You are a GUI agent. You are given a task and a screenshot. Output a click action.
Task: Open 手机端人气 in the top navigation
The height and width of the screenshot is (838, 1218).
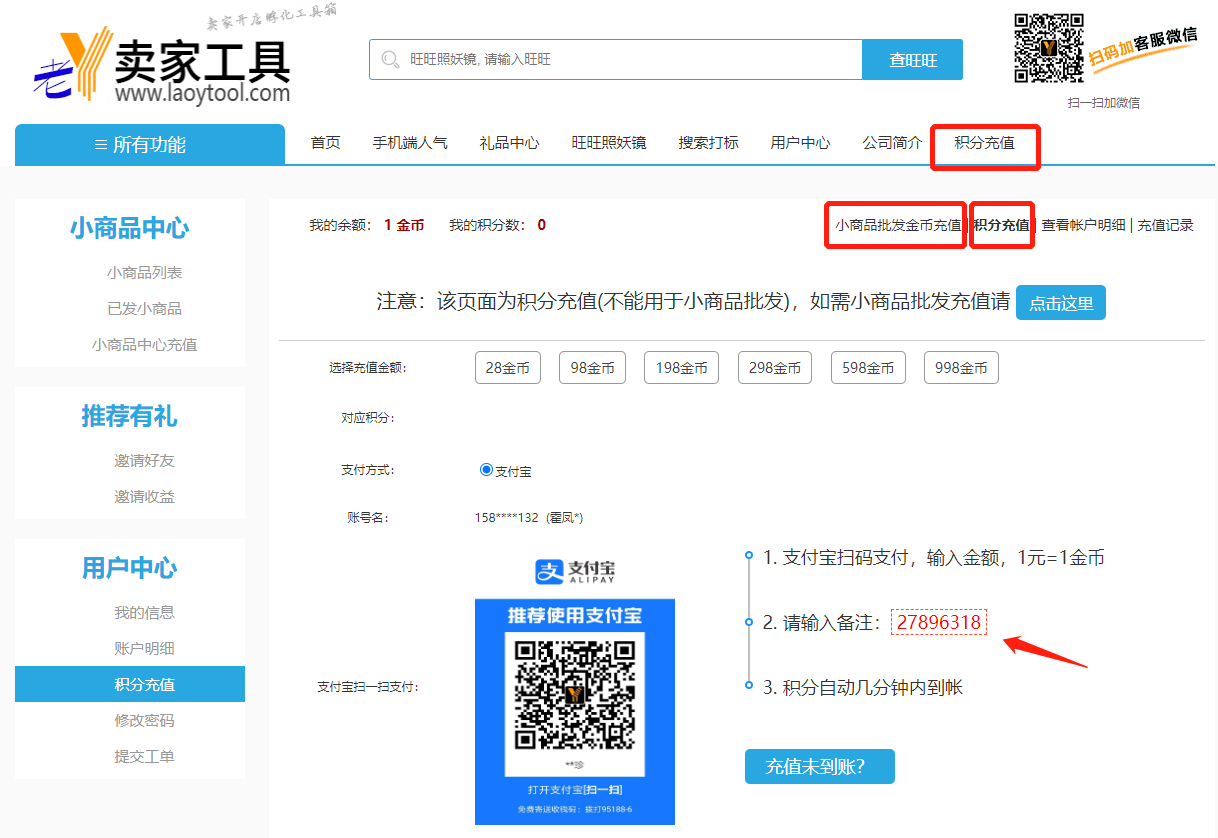coord(410,143)
